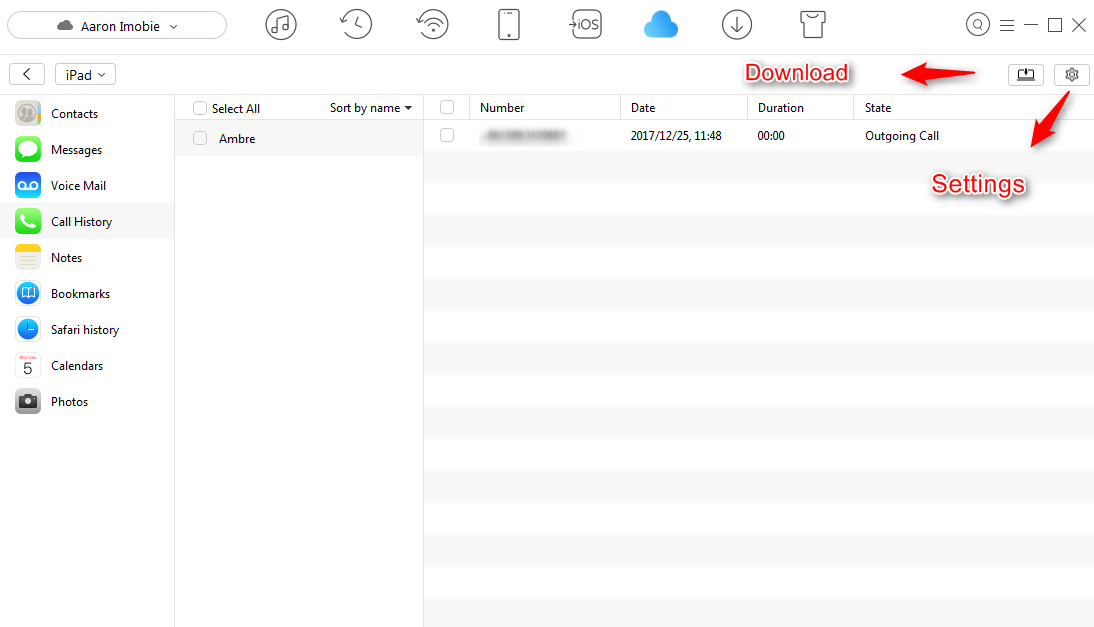Viewport: 1094px width, 627px height.
Task: Select the iOS Mover icon
Action: coord(585,24)
